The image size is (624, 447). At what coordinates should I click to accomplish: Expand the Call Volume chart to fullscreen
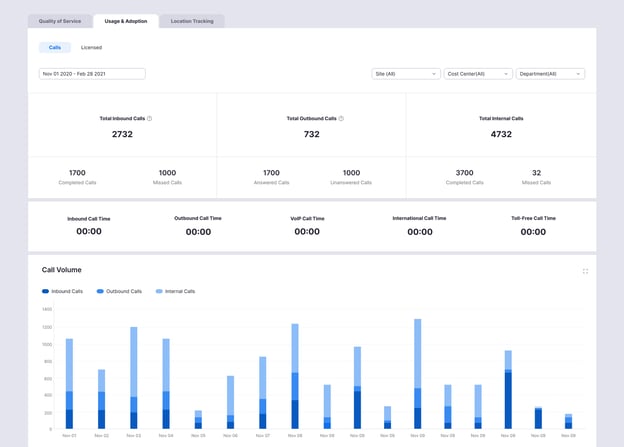[x=585, y=271]
